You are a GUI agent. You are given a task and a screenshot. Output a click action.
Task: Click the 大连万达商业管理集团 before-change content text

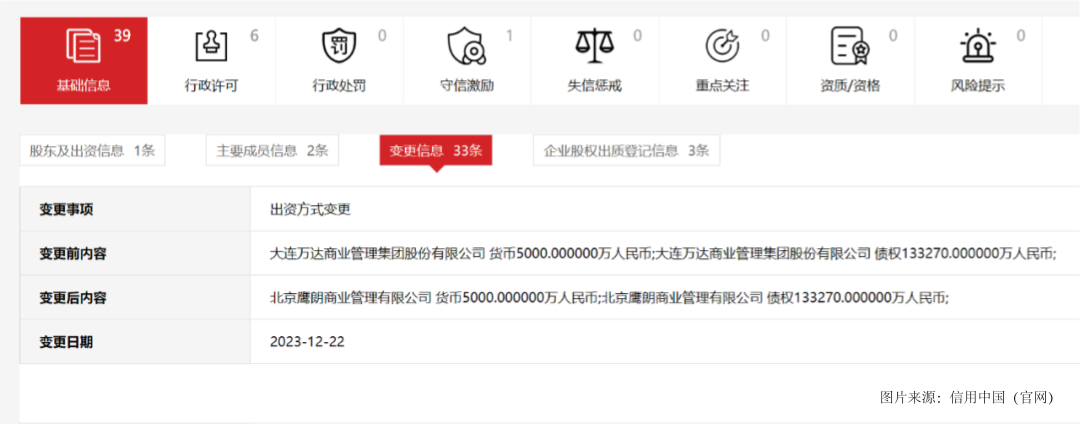click(663, 253)
